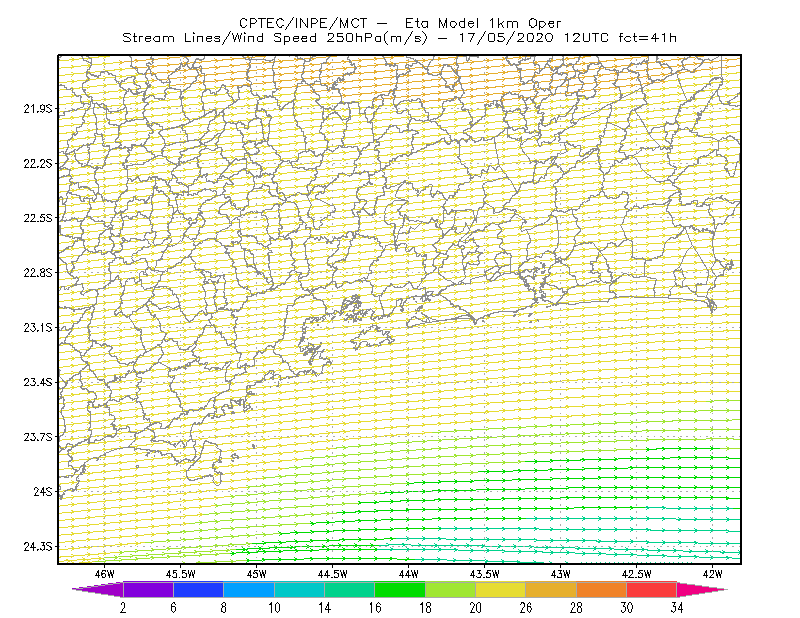The width and height of the screenshot is (800, 618).
Task: Click the 42W longitude label
Action: point(712,574)
